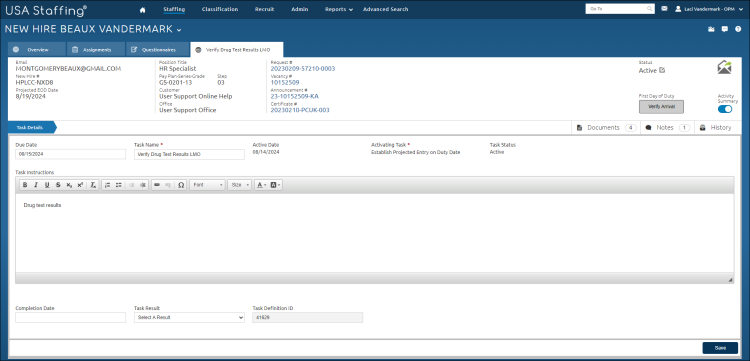The width and height of the screenshot is (750, 361).
Task: Apply Strikethrough formatting in editor toolbar
Action: coord(58,185)
